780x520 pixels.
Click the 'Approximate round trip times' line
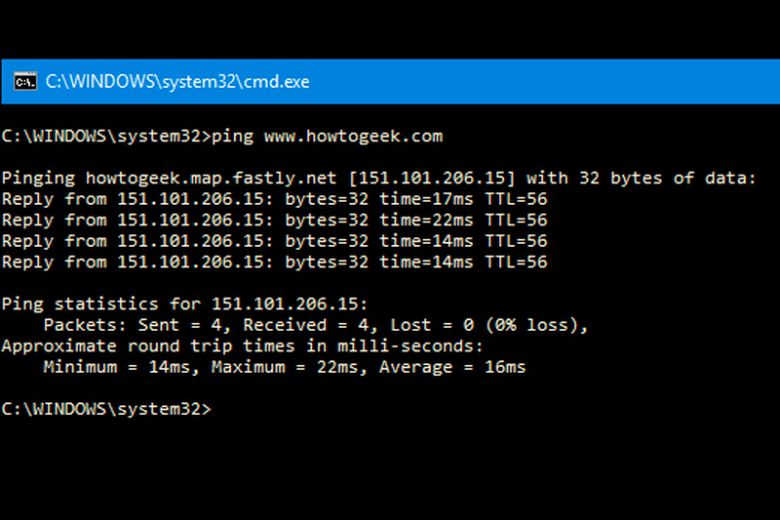[242, 346]
